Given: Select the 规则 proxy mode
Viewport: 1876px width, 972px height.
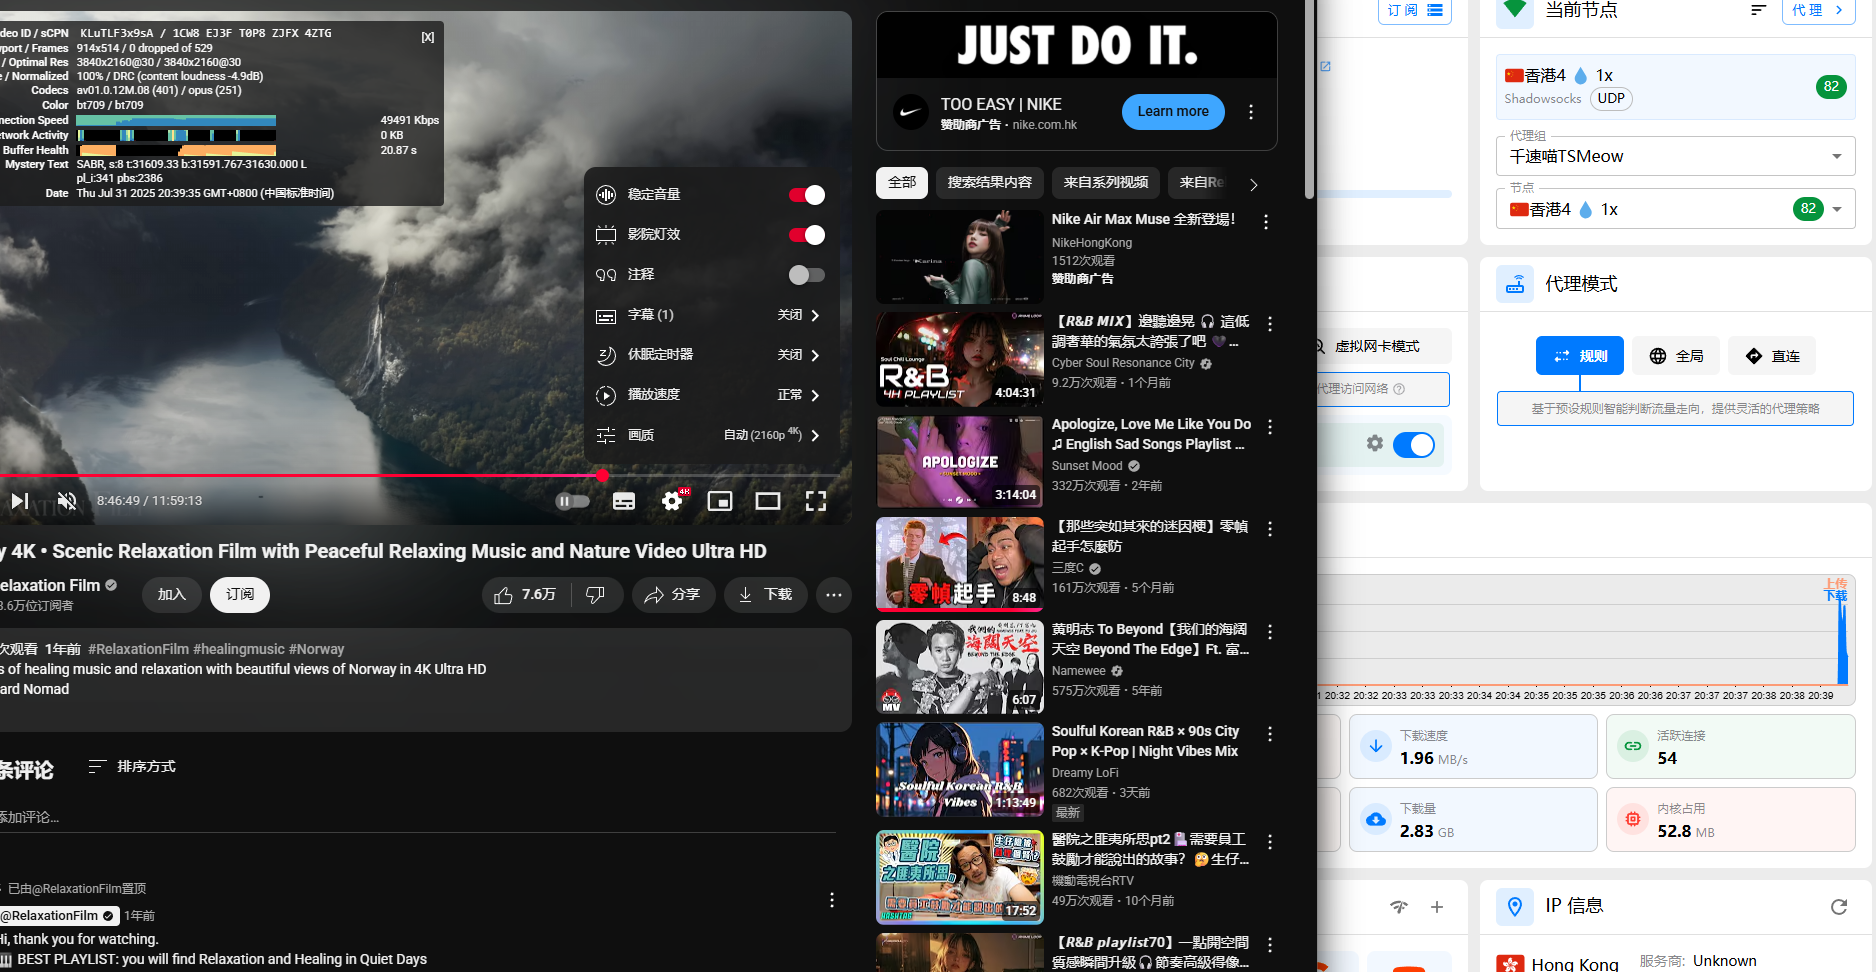Looking at the screenshot, I should click(1580, 356).
